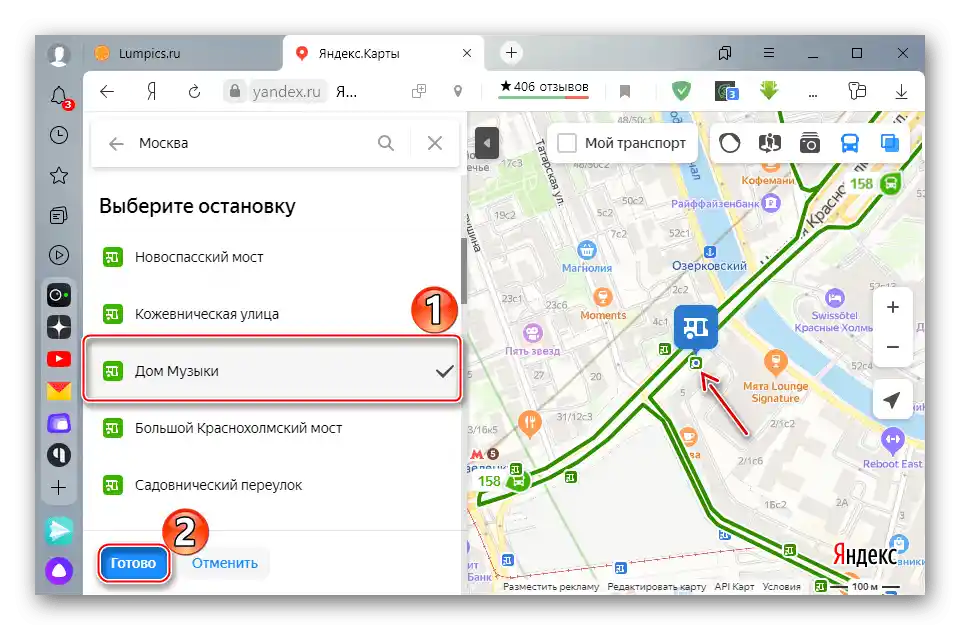The height and width of the screenshot is (630, 960).
Task: Click the Москва search input
Action: tap(251, 143)
